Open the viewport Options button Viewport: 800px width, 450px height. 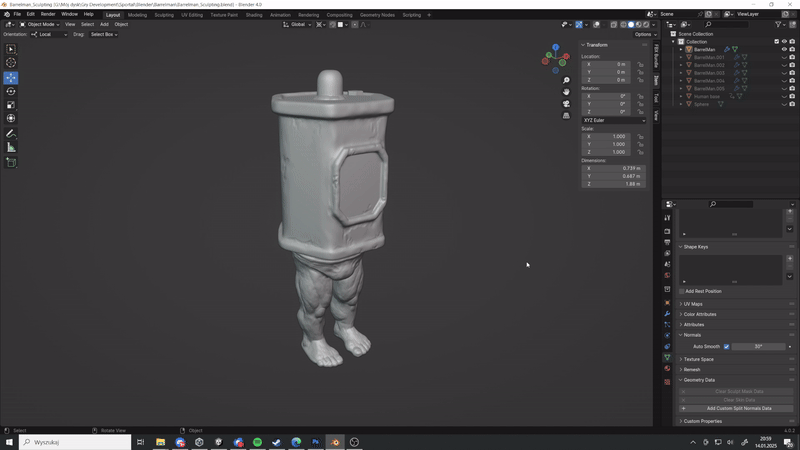(645, 34)
